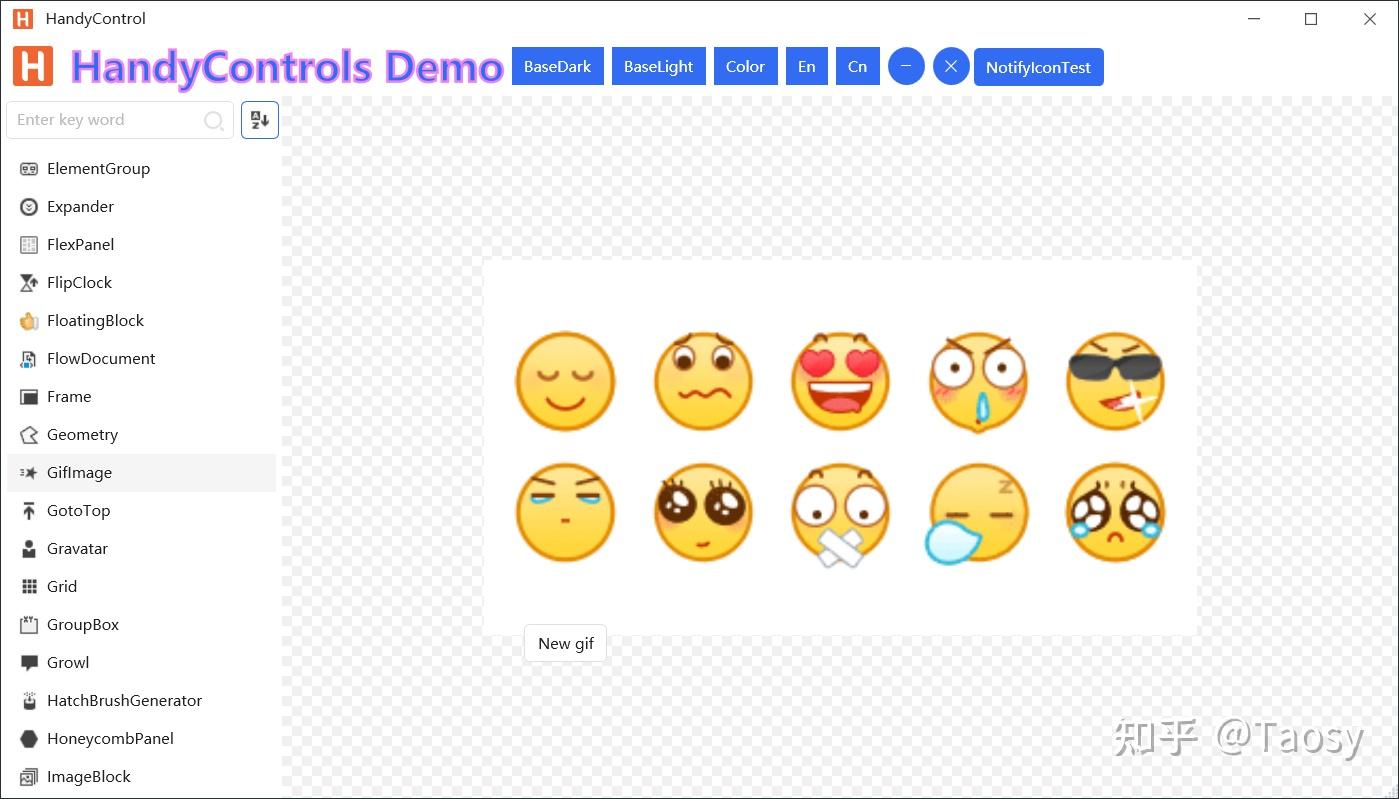This screenshot has height=799, width=1399.
Task: Click the angry runny-nose emoji
Action: pyautogui.click(x=978, y=383)
